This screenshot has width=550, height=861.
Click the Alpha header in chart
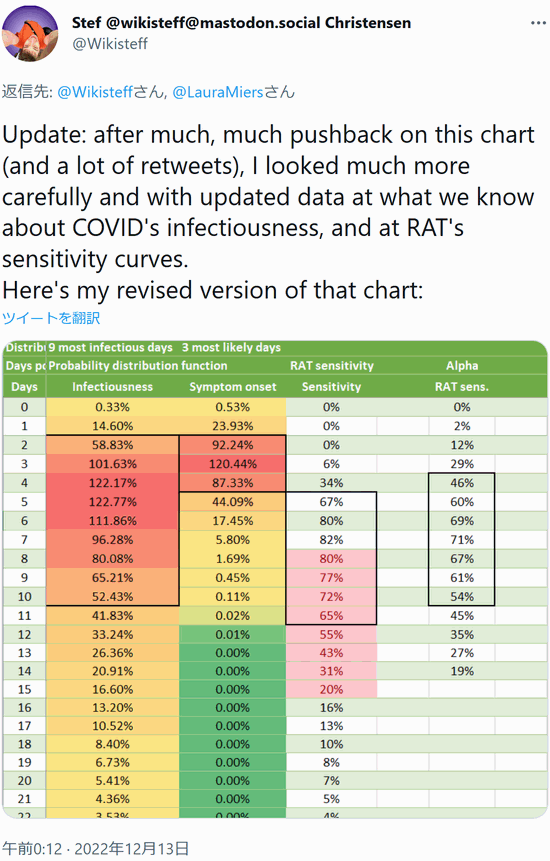coord(462,366)
